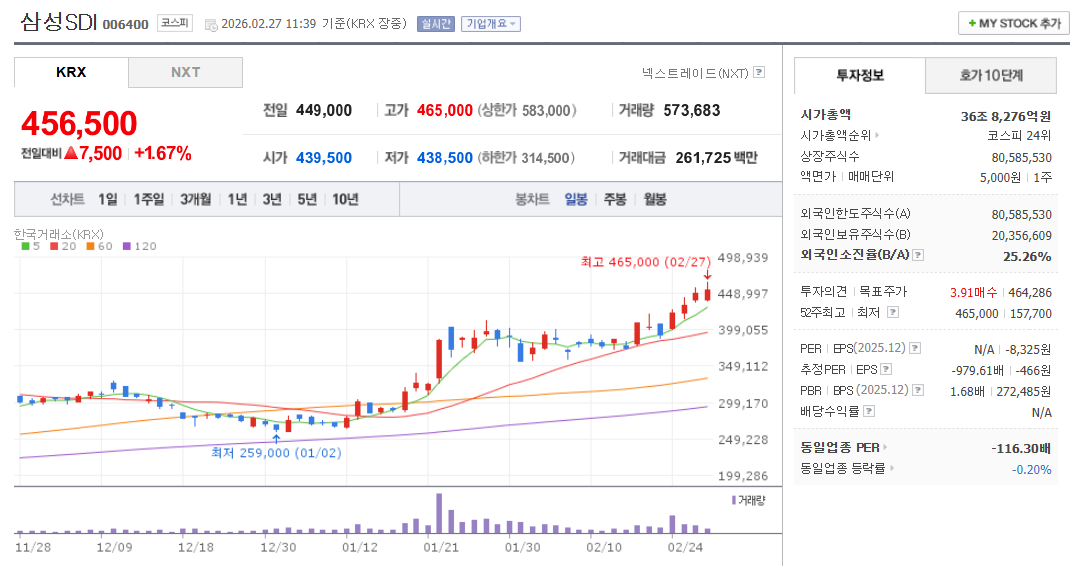The width and height of the screenshot is (1079, 566).
Task: Switch to the NXT tab
Action: (186, 72)
